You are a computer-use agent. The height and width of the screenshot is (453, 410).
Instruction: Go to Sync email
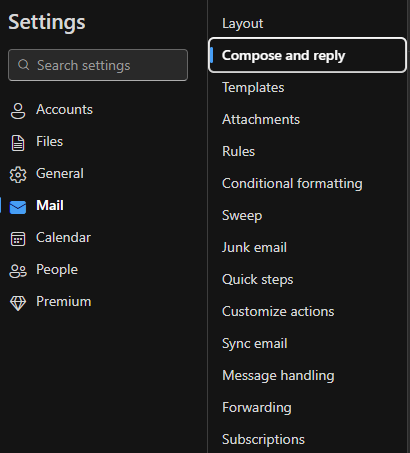pos(254,343)
